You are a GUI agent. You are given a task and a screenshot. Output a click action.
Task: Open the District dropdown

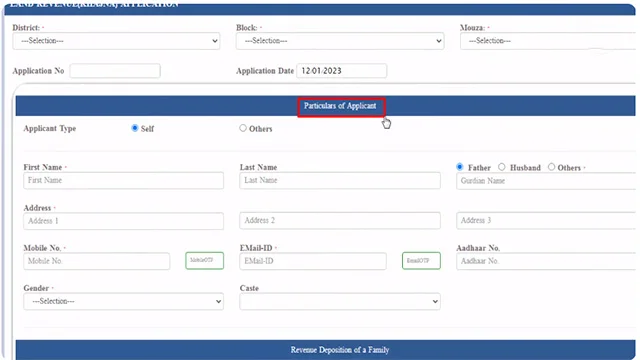click(x=116, y=41)
